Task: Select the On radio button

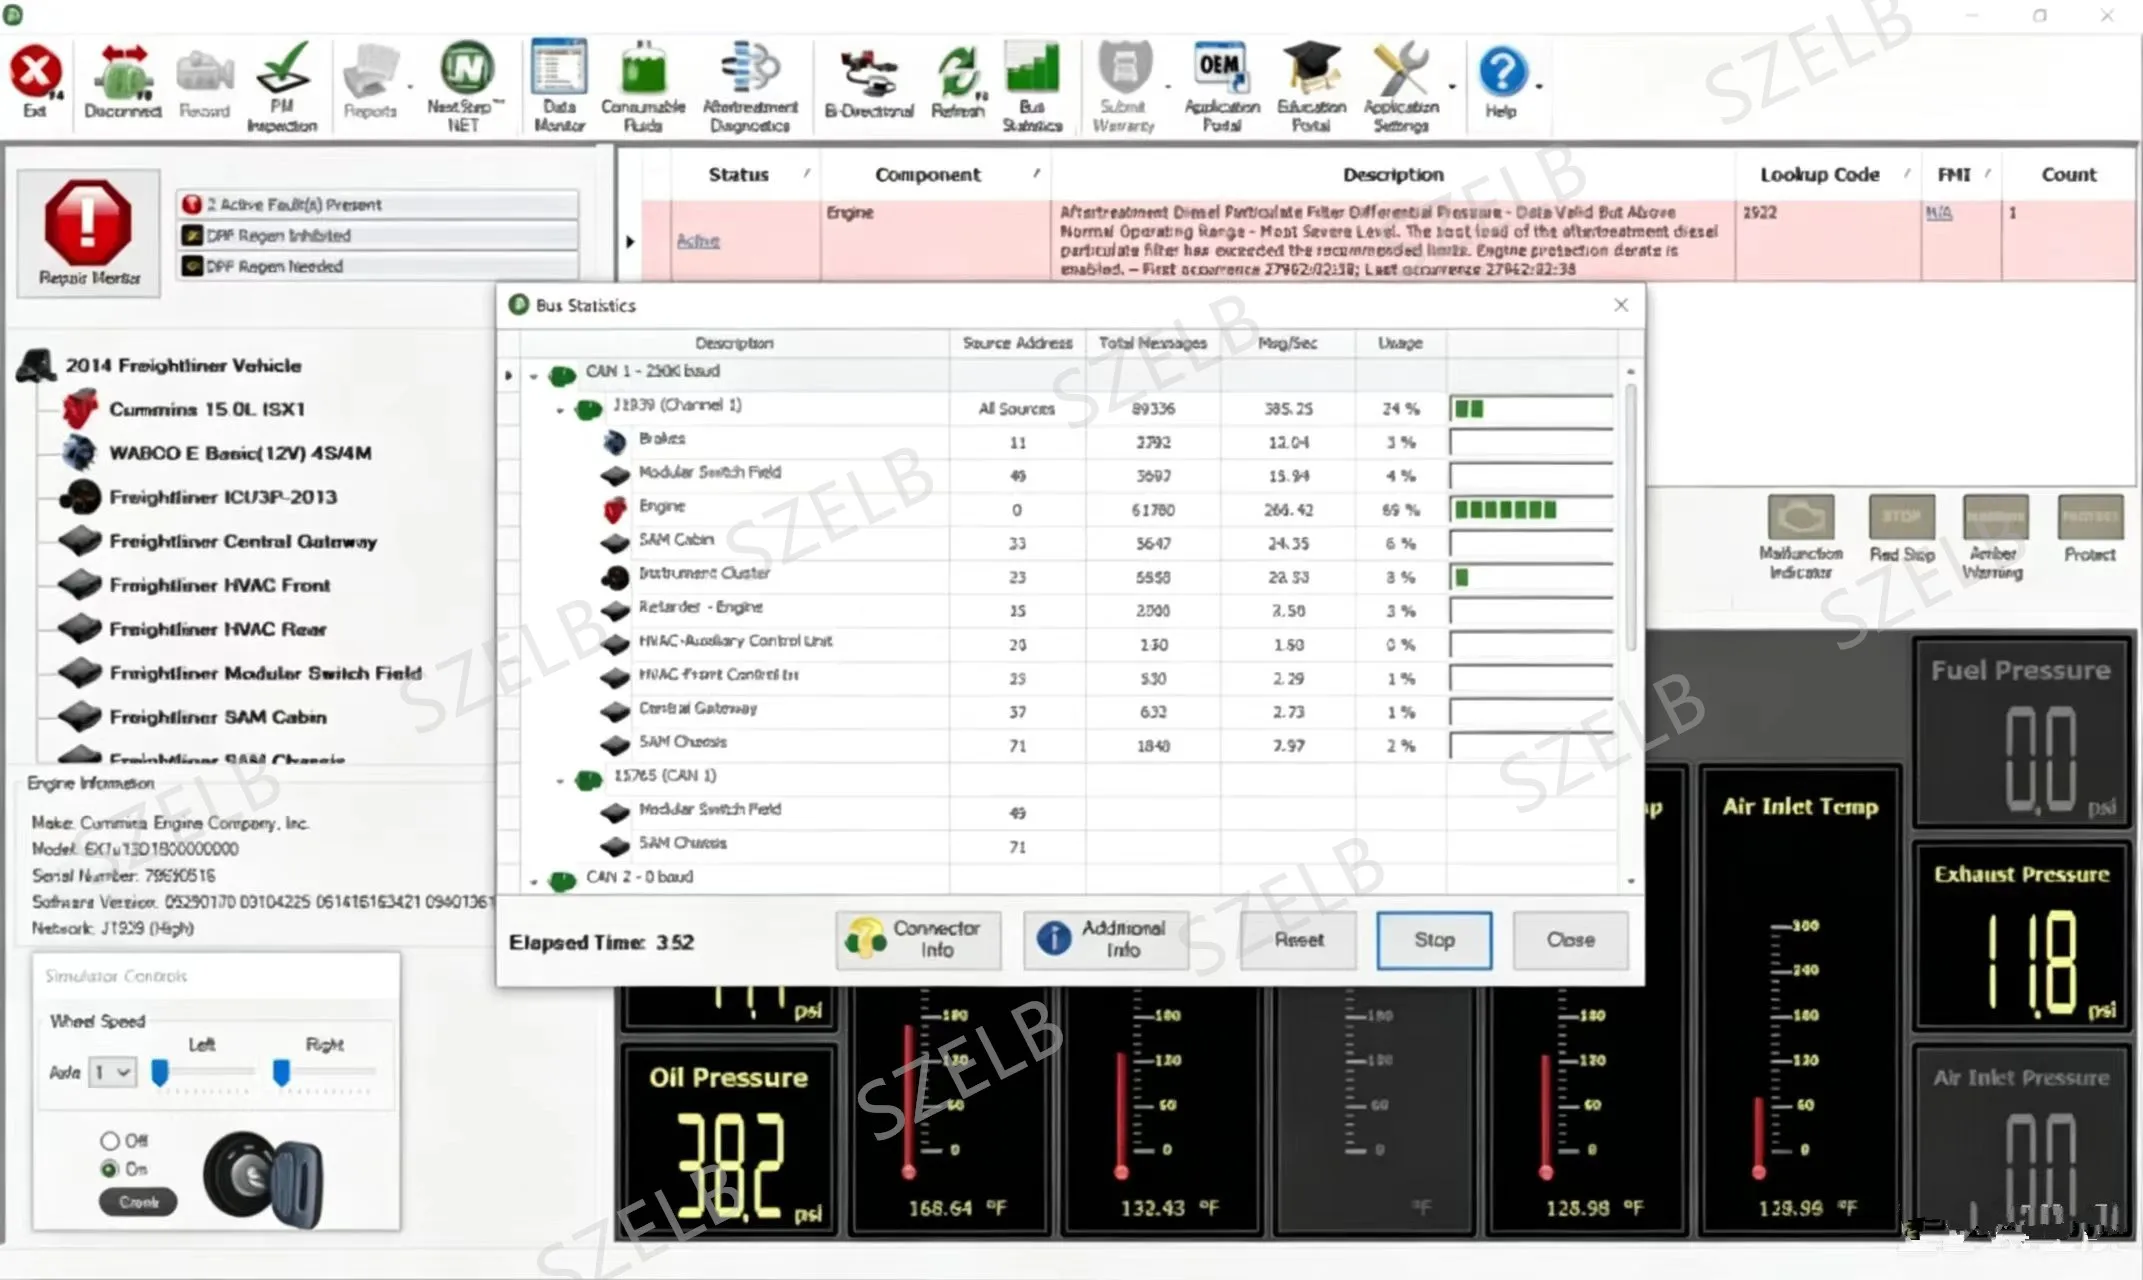Action: [x=110, y=1168]
